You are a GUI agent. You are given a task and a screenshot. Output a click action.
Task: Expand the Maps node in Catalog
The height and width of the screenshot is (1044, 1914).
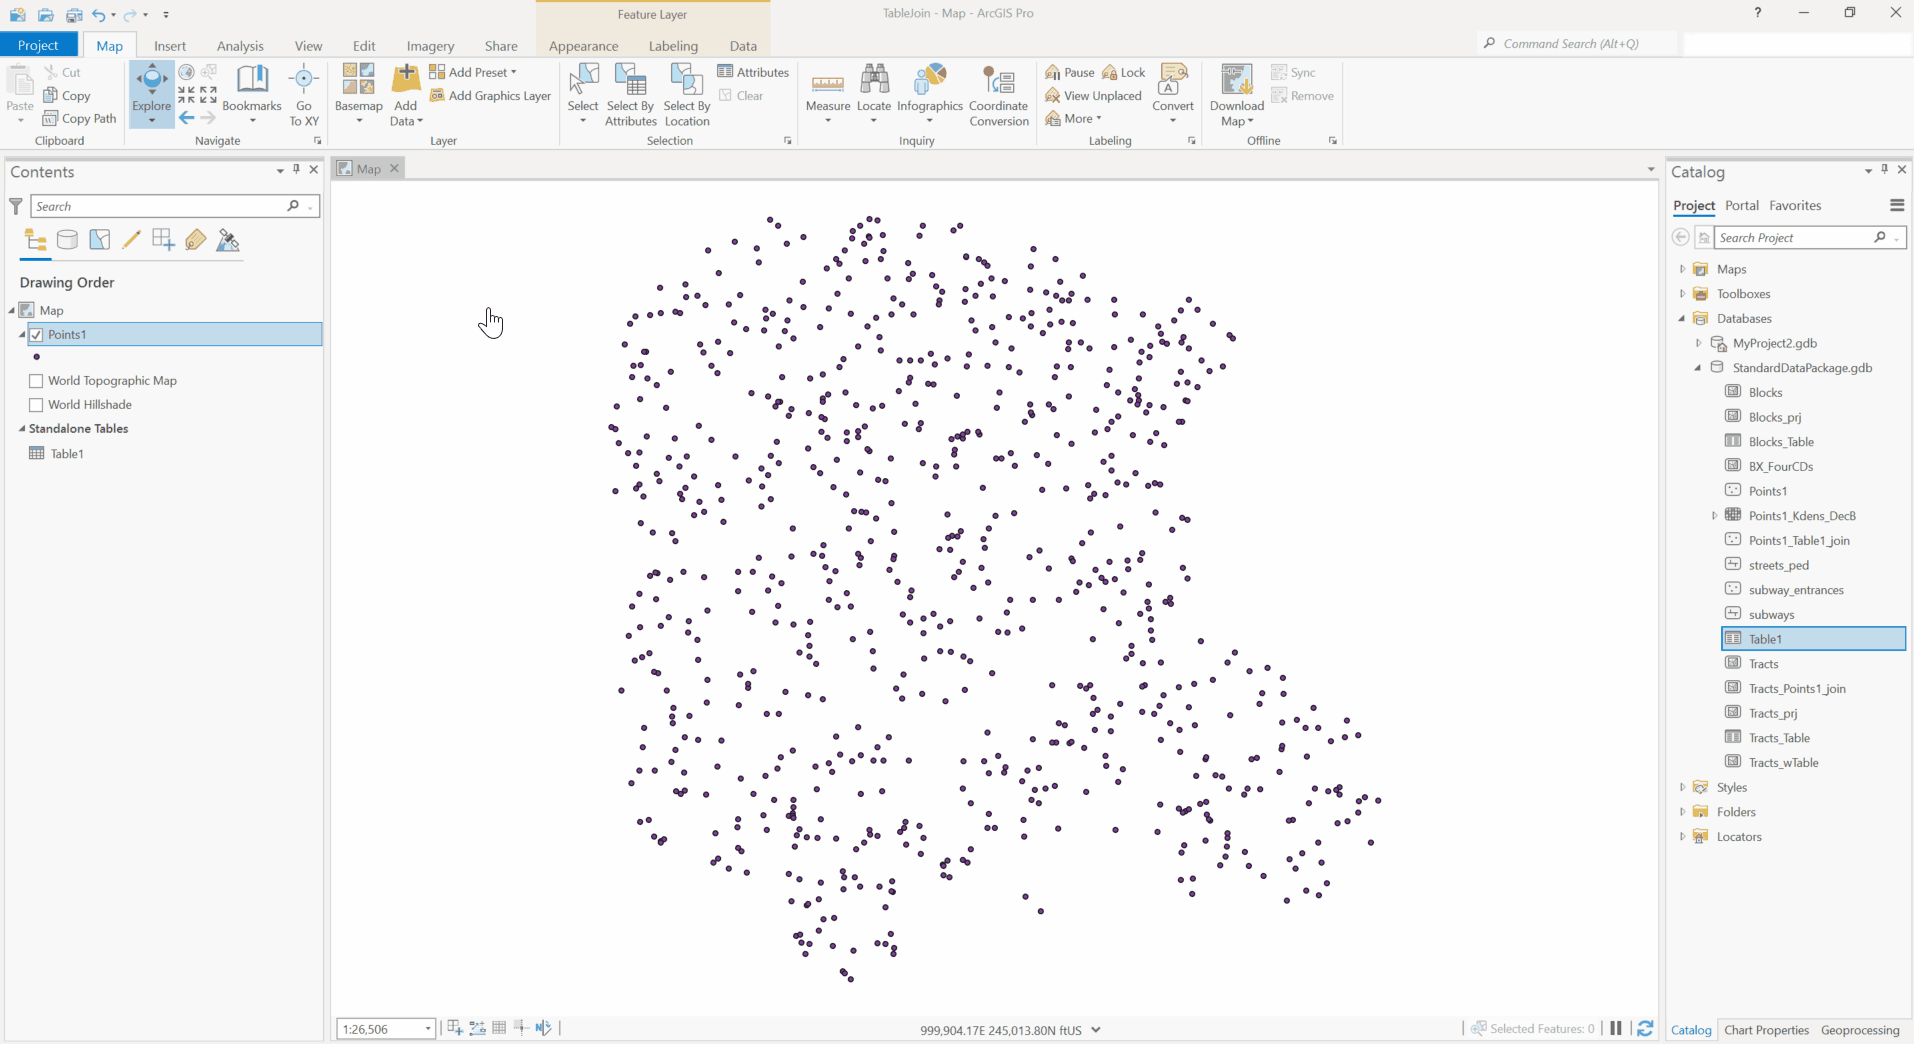pos(1682,269)
